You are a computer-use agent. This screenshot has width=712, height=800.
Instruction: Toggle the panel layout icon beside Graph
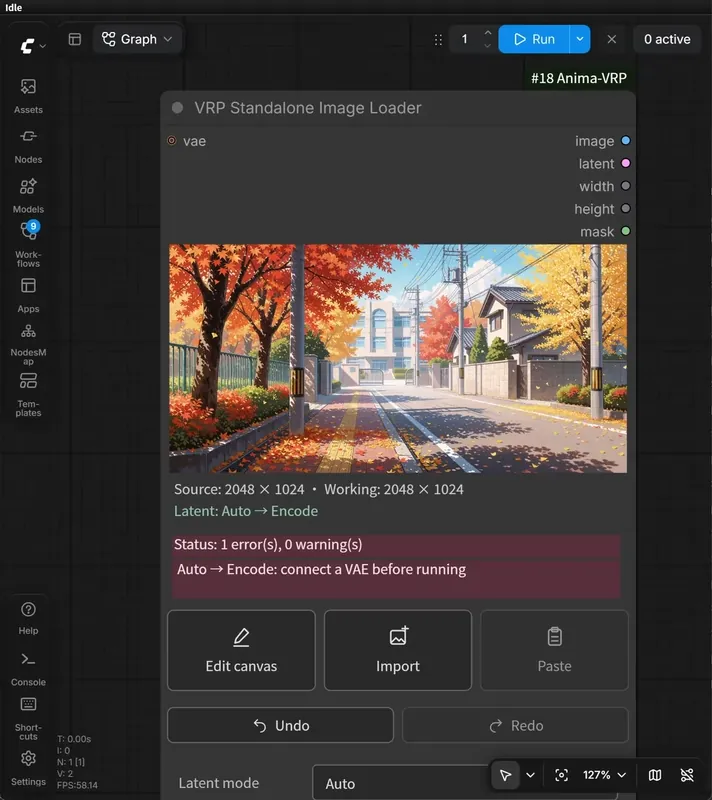click(x=75, y=39)
